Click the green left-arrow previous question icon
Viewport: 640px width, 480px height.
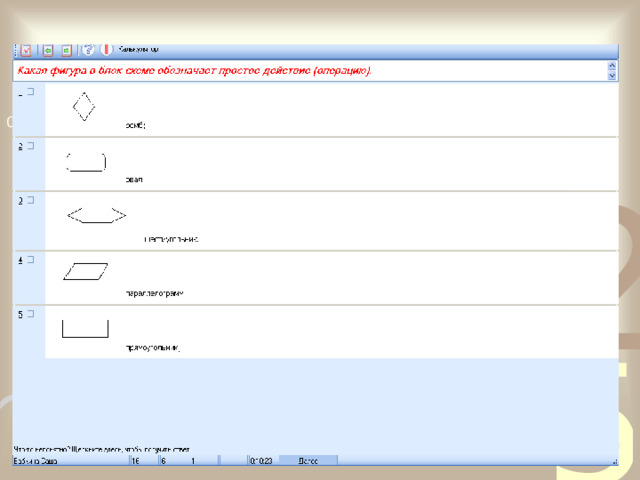coord(48,50)
